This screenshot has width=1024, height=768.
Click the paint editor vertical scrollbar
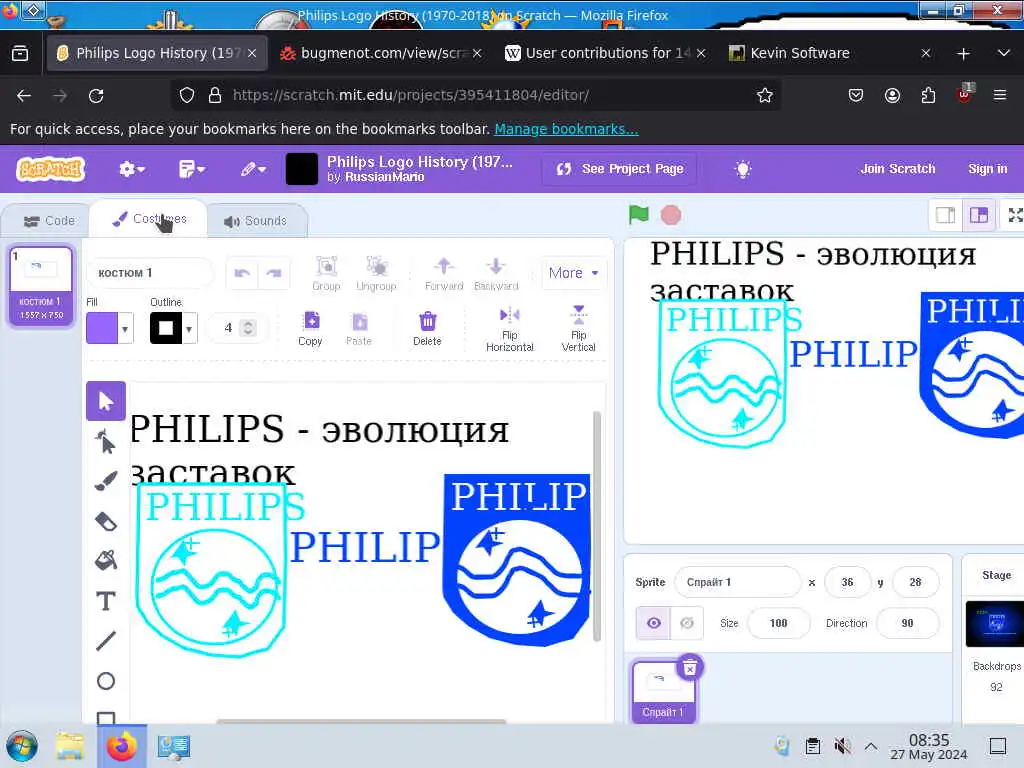click(x=596, y=526)
